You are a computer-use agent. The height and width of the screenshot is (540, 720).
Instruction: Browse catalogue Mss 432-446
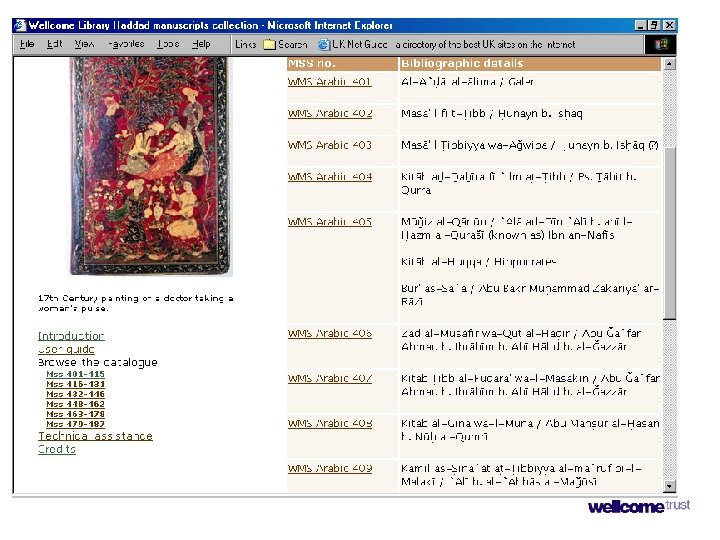(x=75, y=394)
